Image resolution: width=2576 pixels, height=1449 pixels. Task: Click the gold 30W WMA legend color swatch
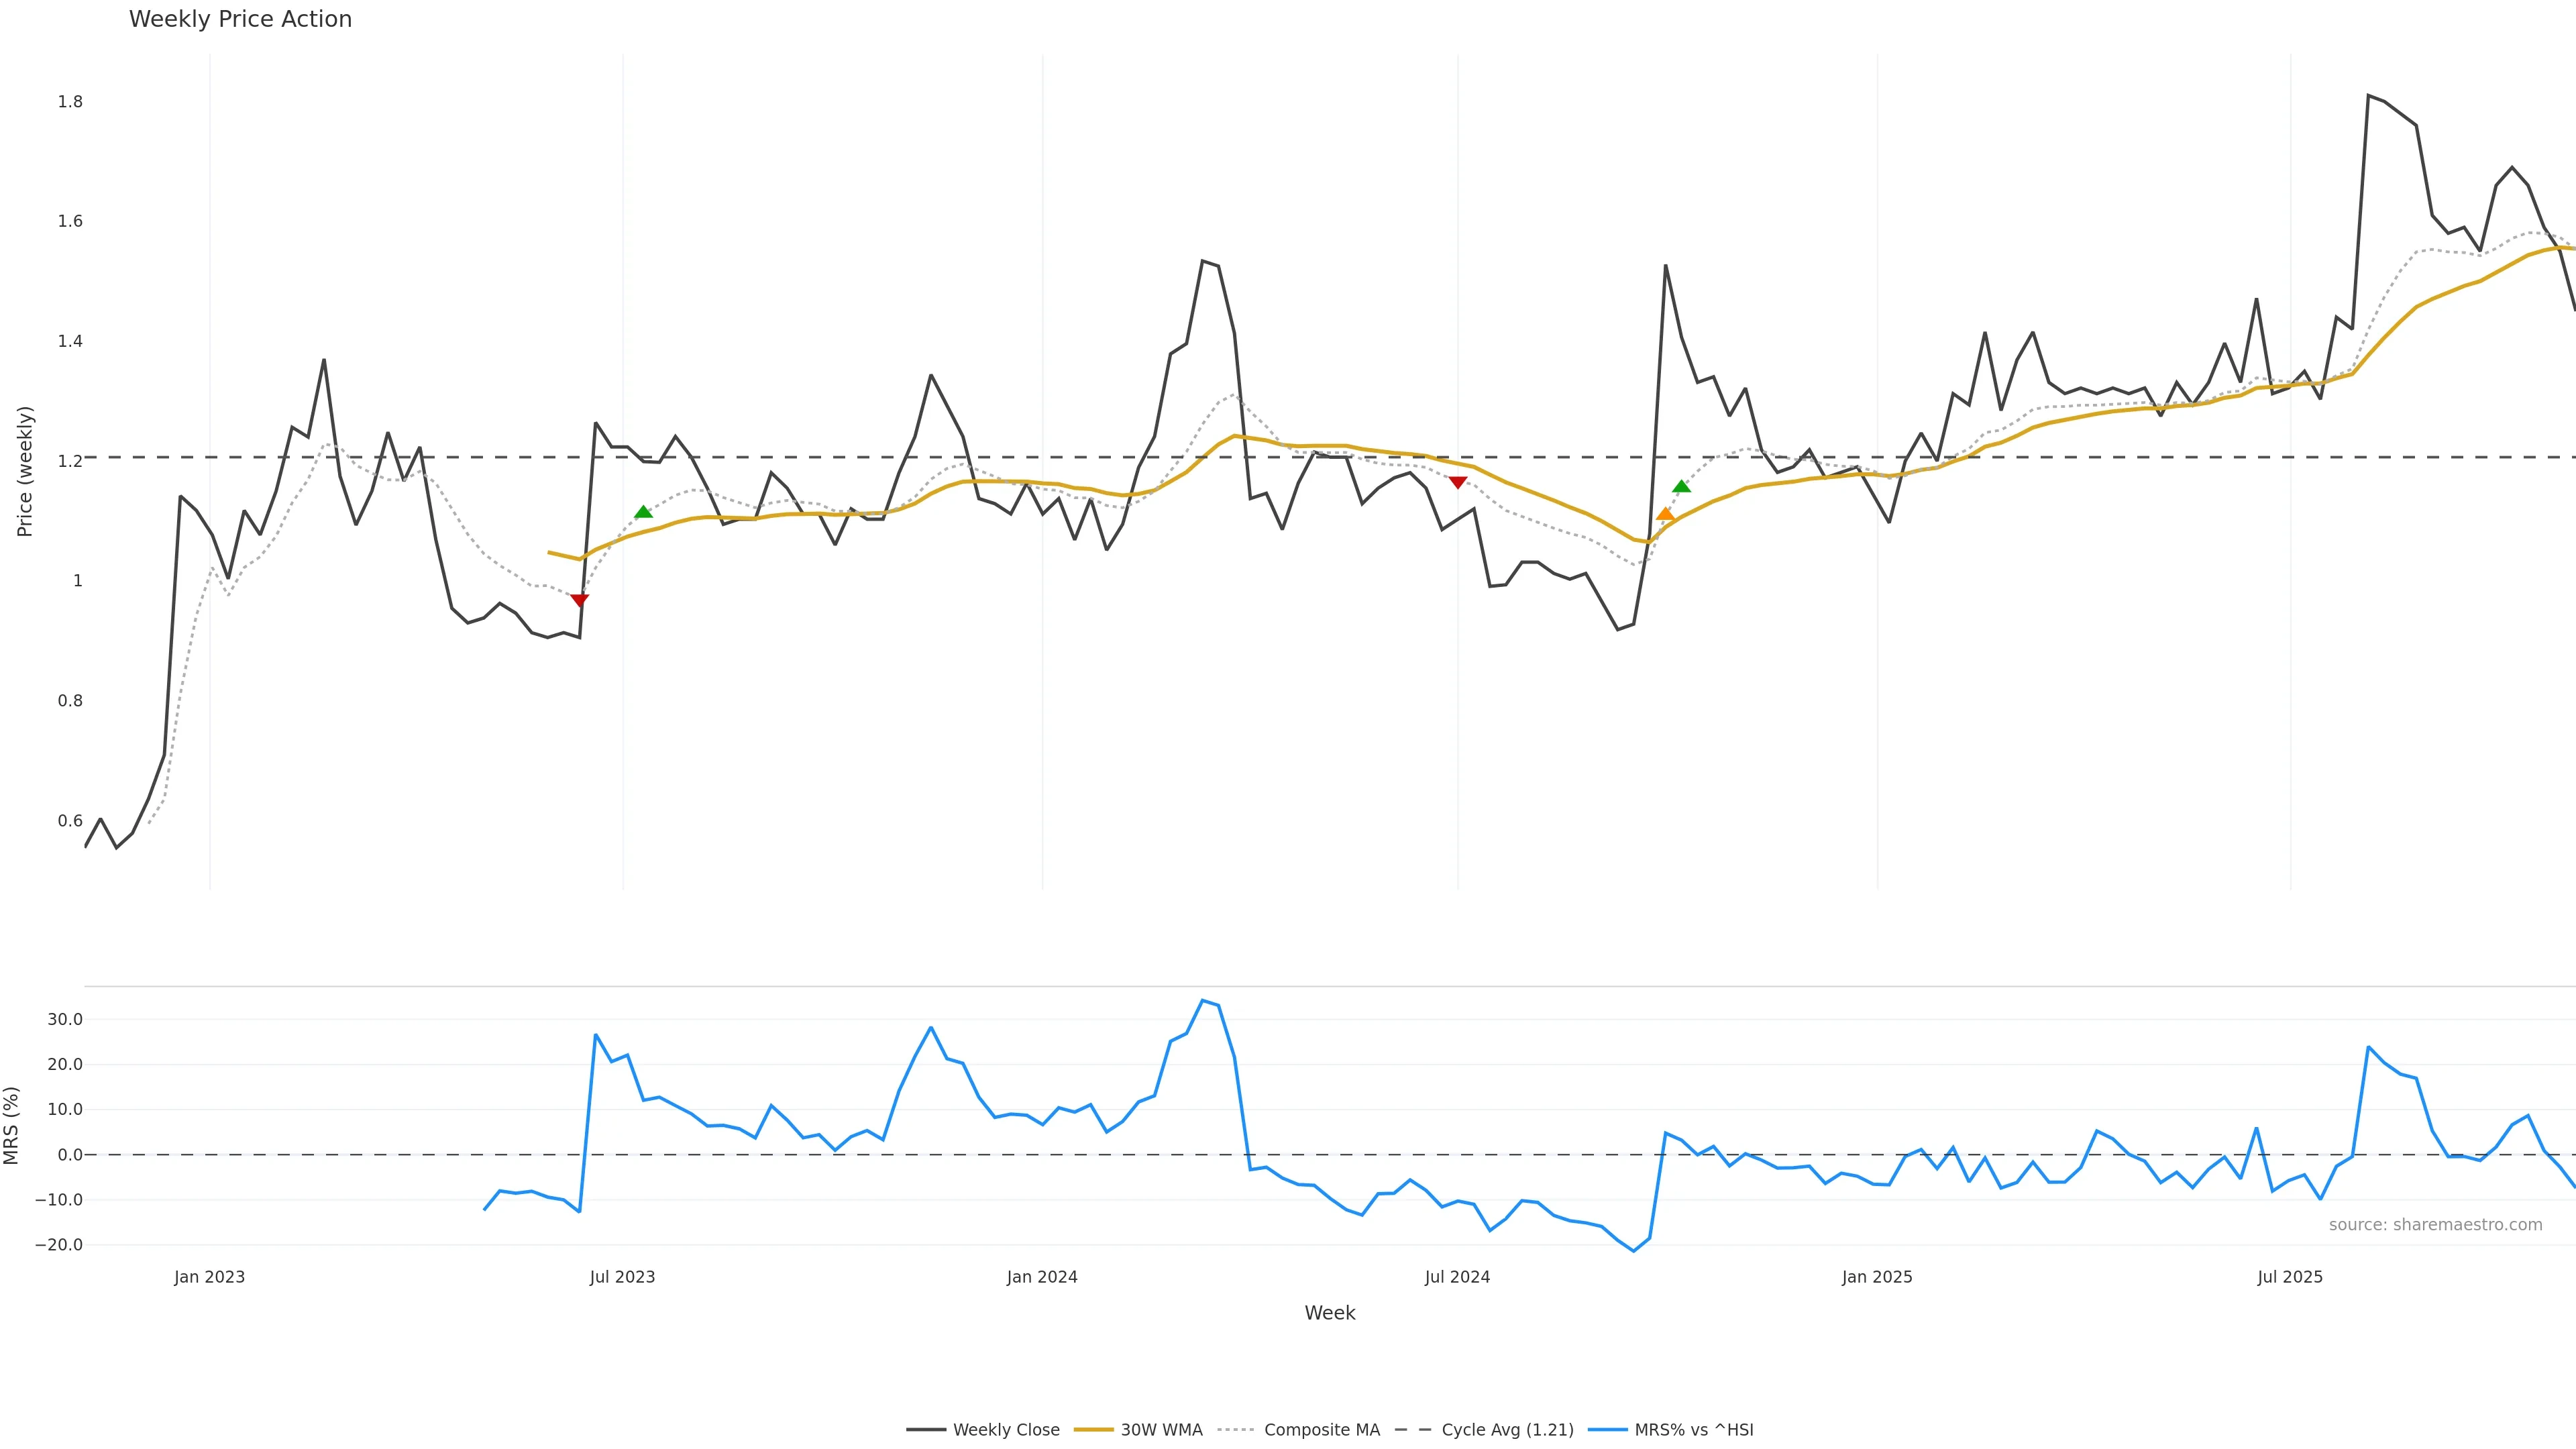(1093, 1430)
